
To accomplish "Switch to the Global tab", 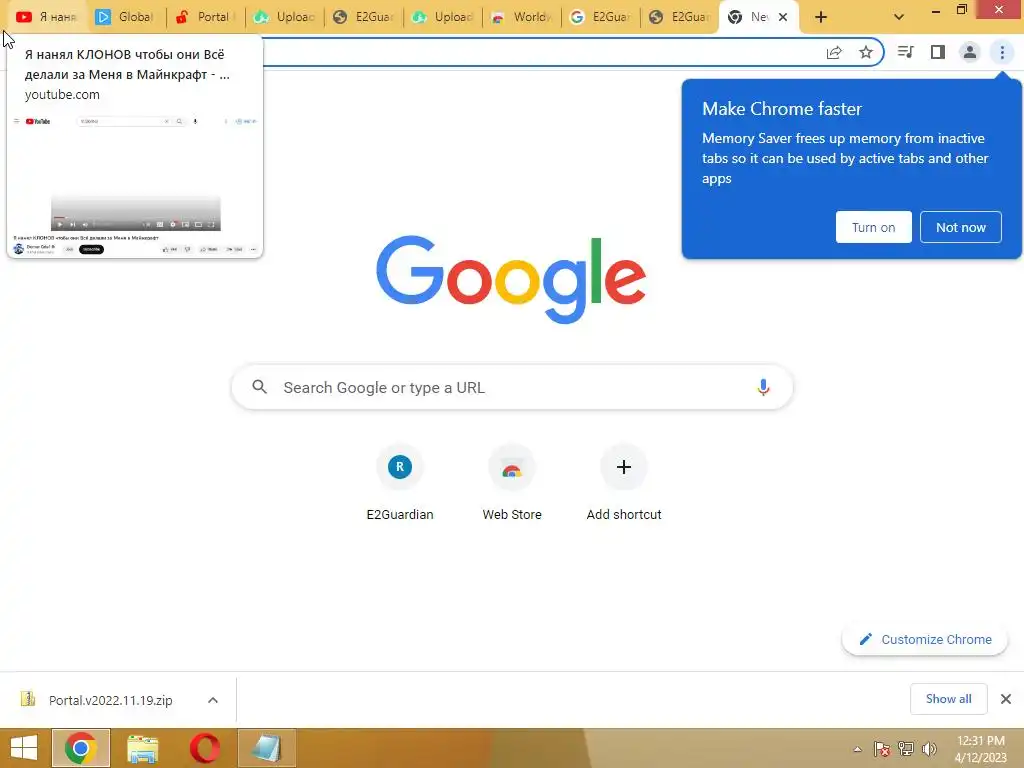I will pos(125,17).
